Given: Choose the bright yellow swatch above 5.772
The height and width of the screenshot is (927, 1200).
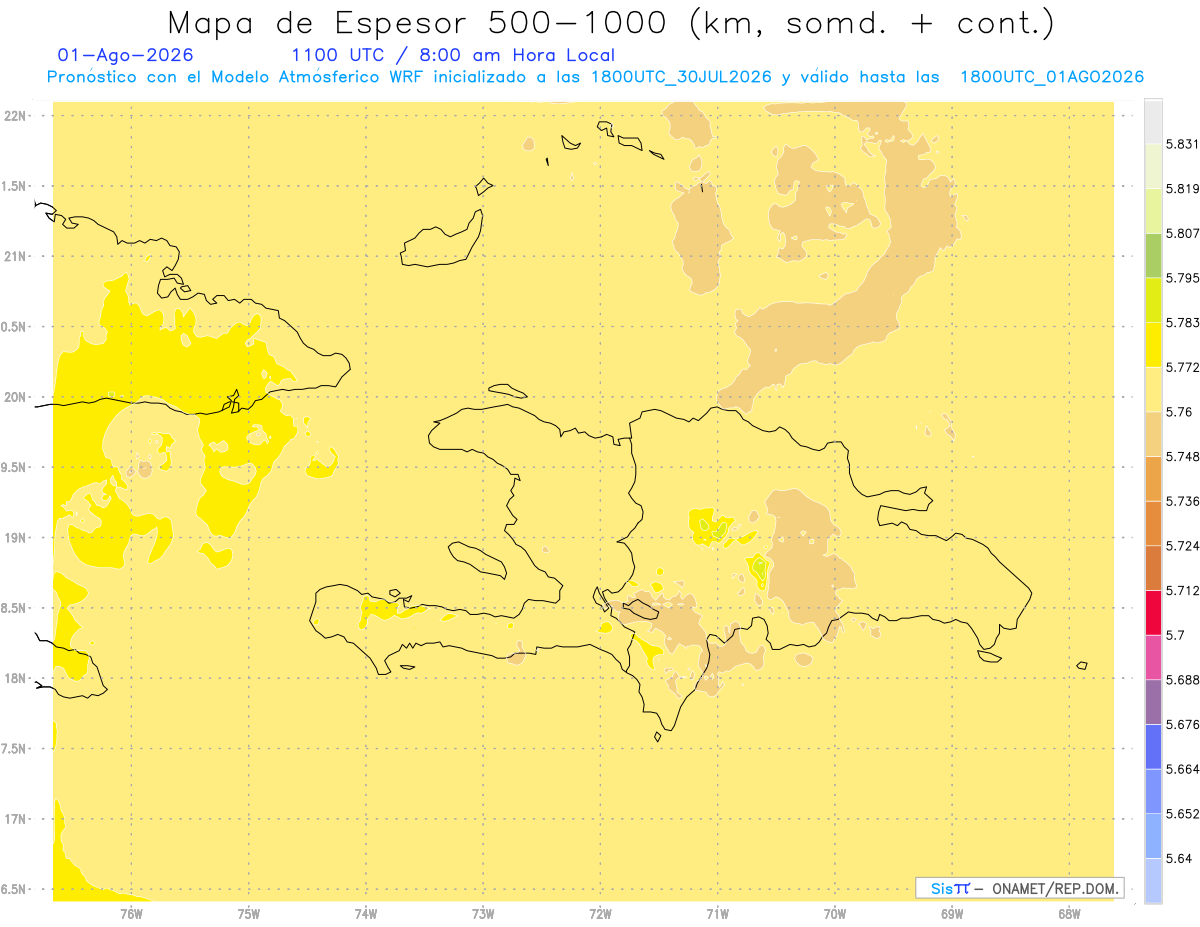Looking at the screenshot, I should 1153,344.
